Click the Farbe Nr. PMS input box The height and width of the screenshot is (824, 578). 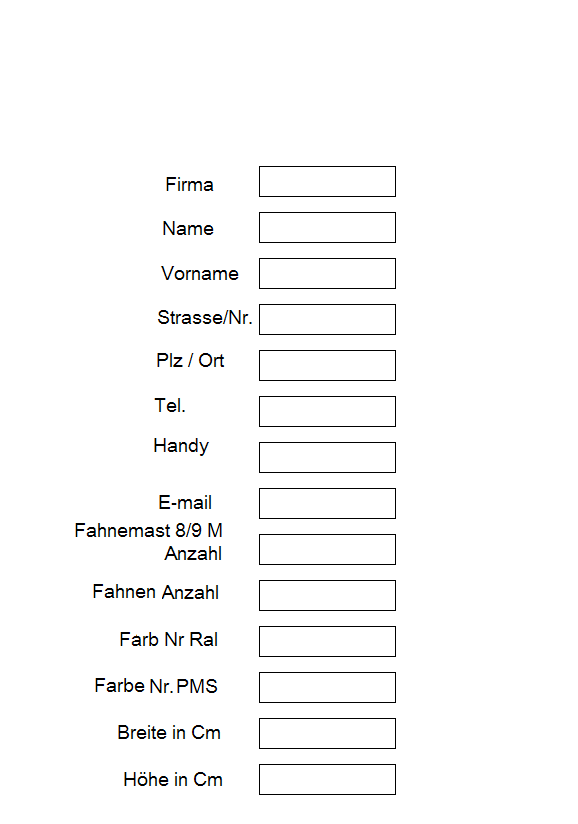[326, 687]
